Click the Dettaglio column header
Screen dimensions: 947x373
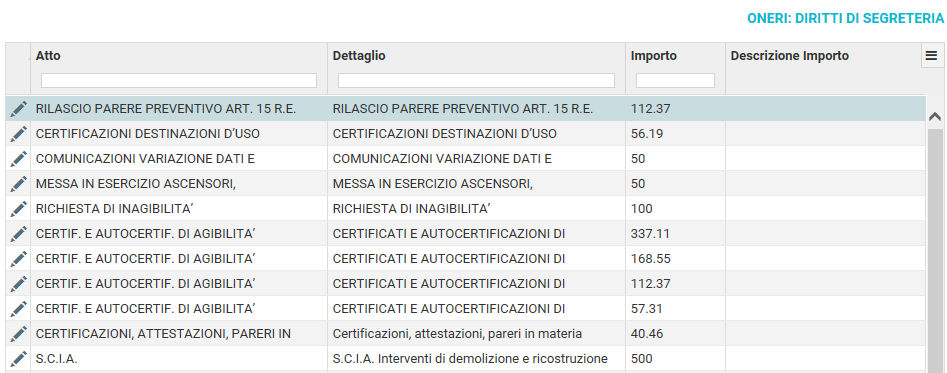(359, 56)
